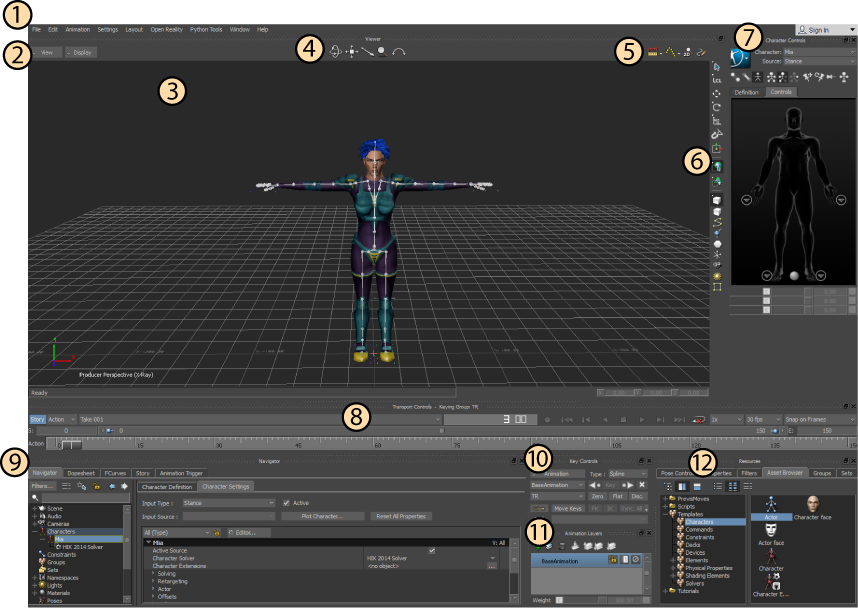This screenshot has height=608, width=858.
Task: Select the Scale tool in viewer toolbar
Action: coord(717,120)
